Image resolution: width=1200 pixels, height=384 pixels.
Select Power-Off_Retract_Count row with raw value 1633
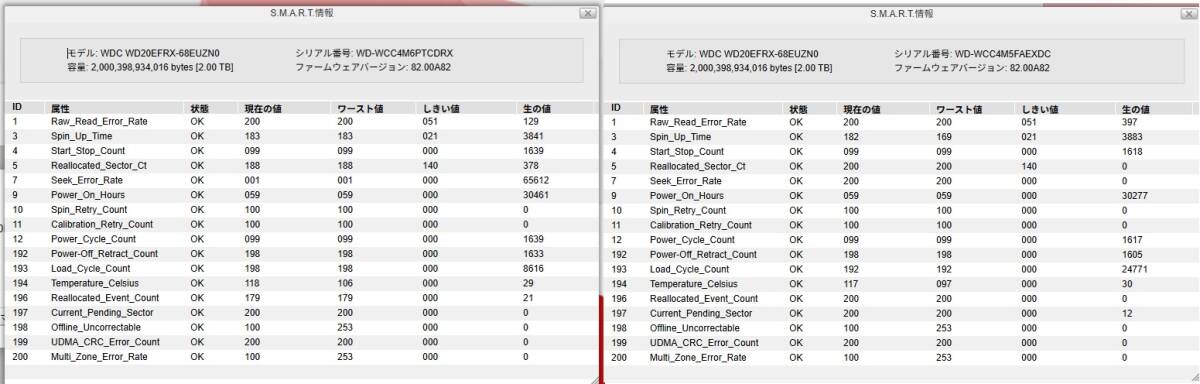click(x=300, y=254)
